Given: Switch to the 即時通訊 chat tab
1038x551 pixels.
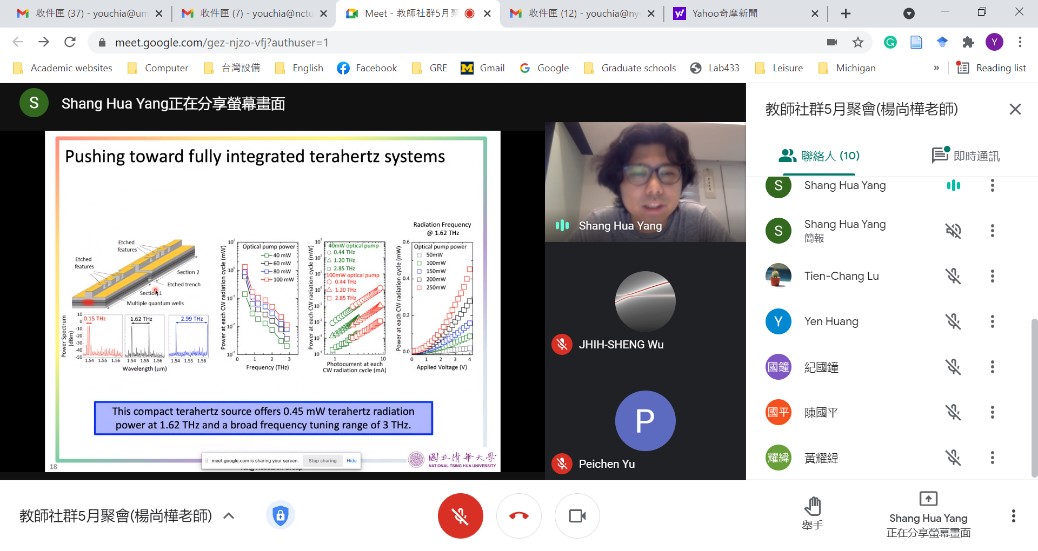Looking at the screenshot, I should tap(965, 155).
